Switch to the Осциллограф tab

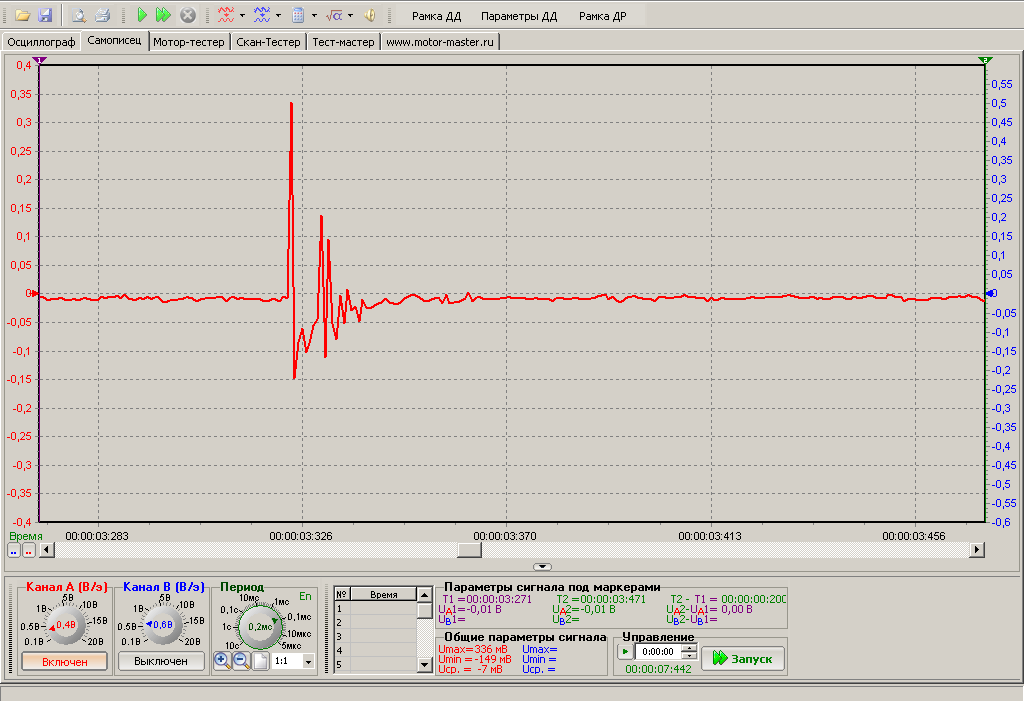(x=41, y=42)
